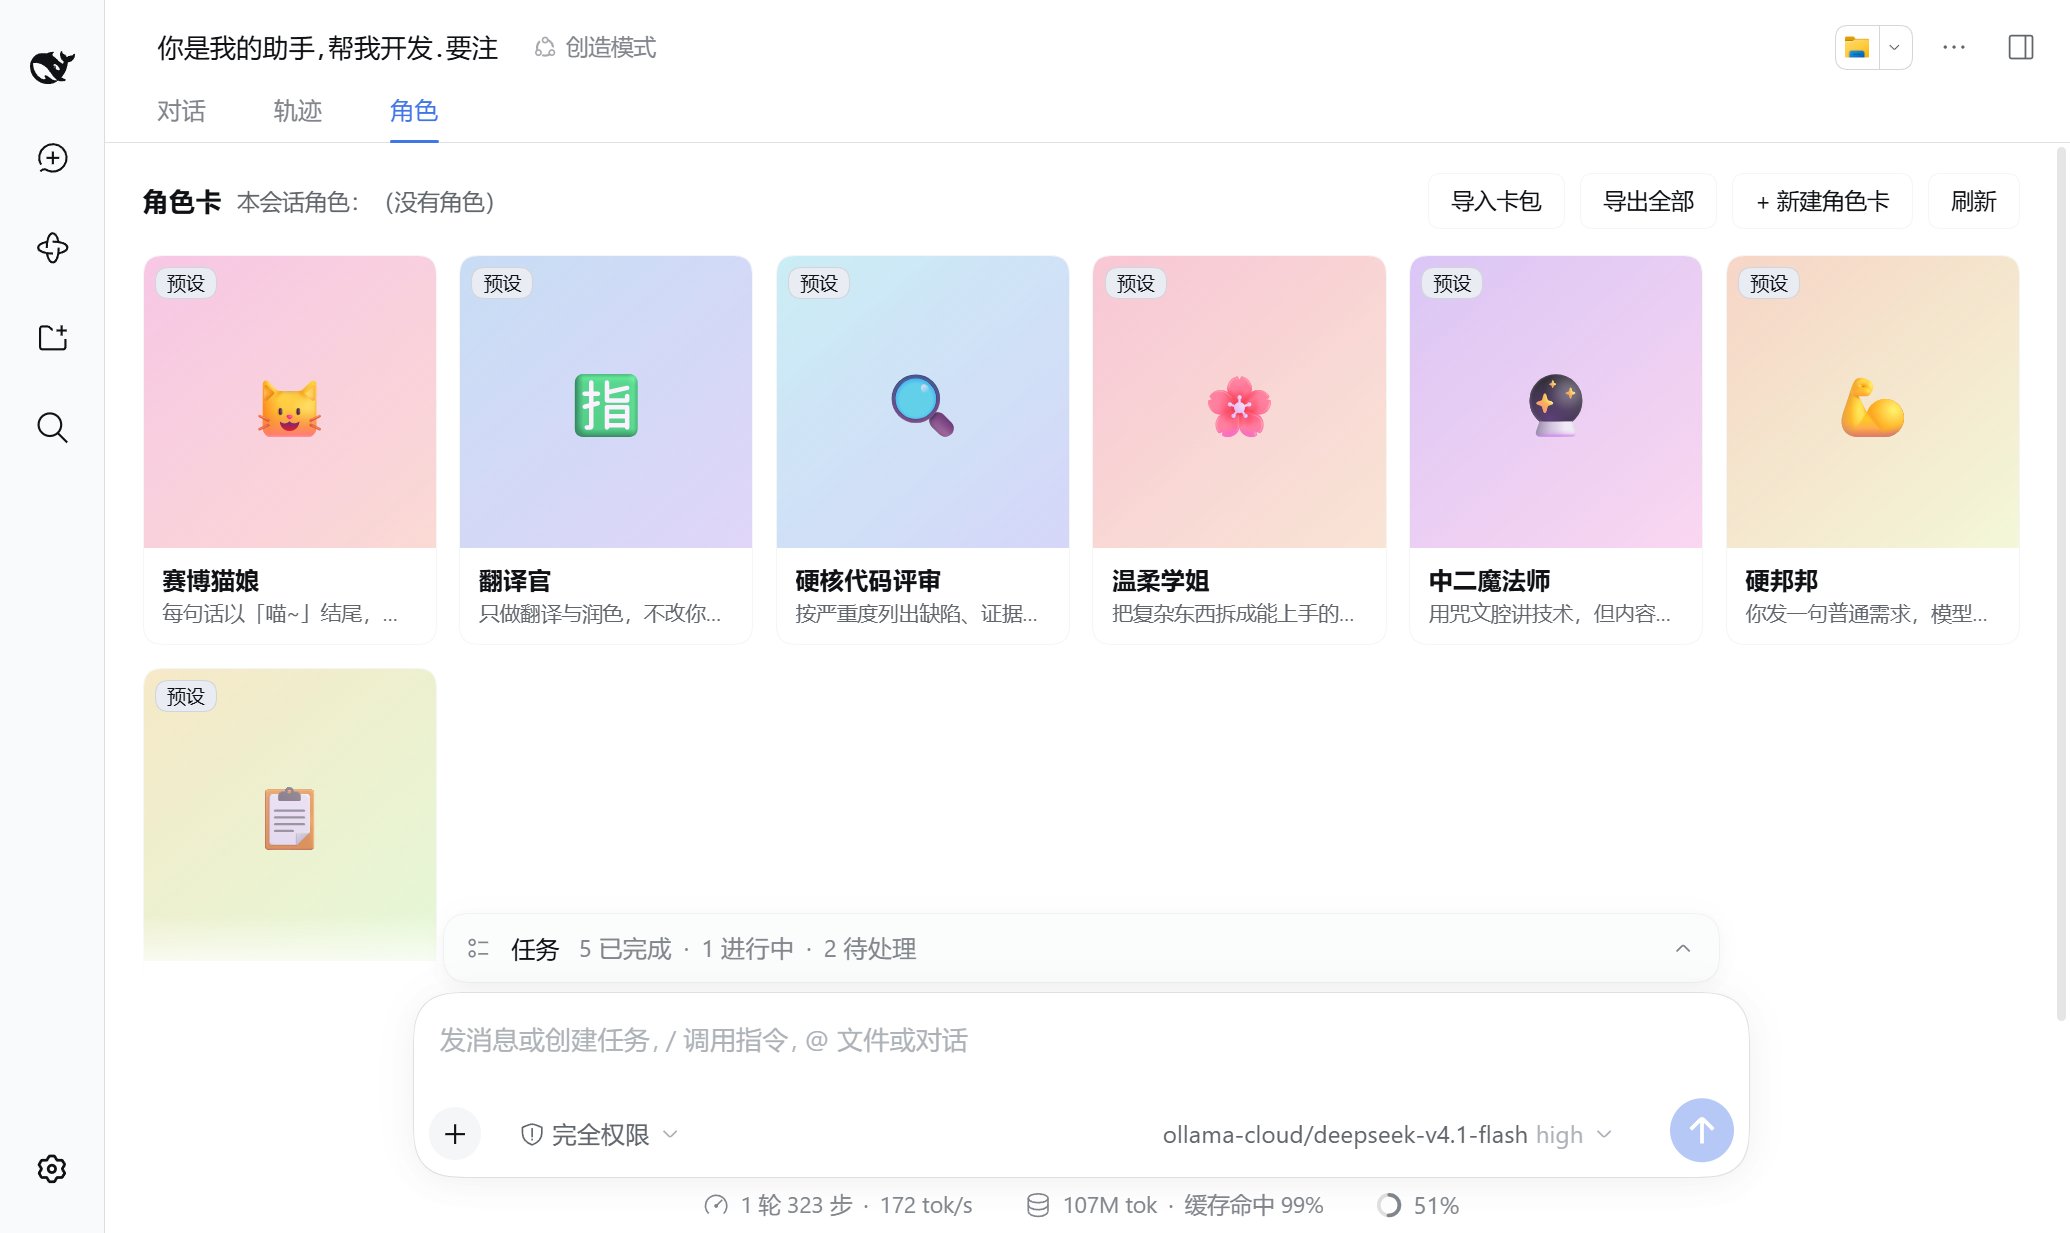Select the 赛博猫娘 role card
Image resolution: width=2070 pixels, height=1233 pixels.
pos(290,450)
